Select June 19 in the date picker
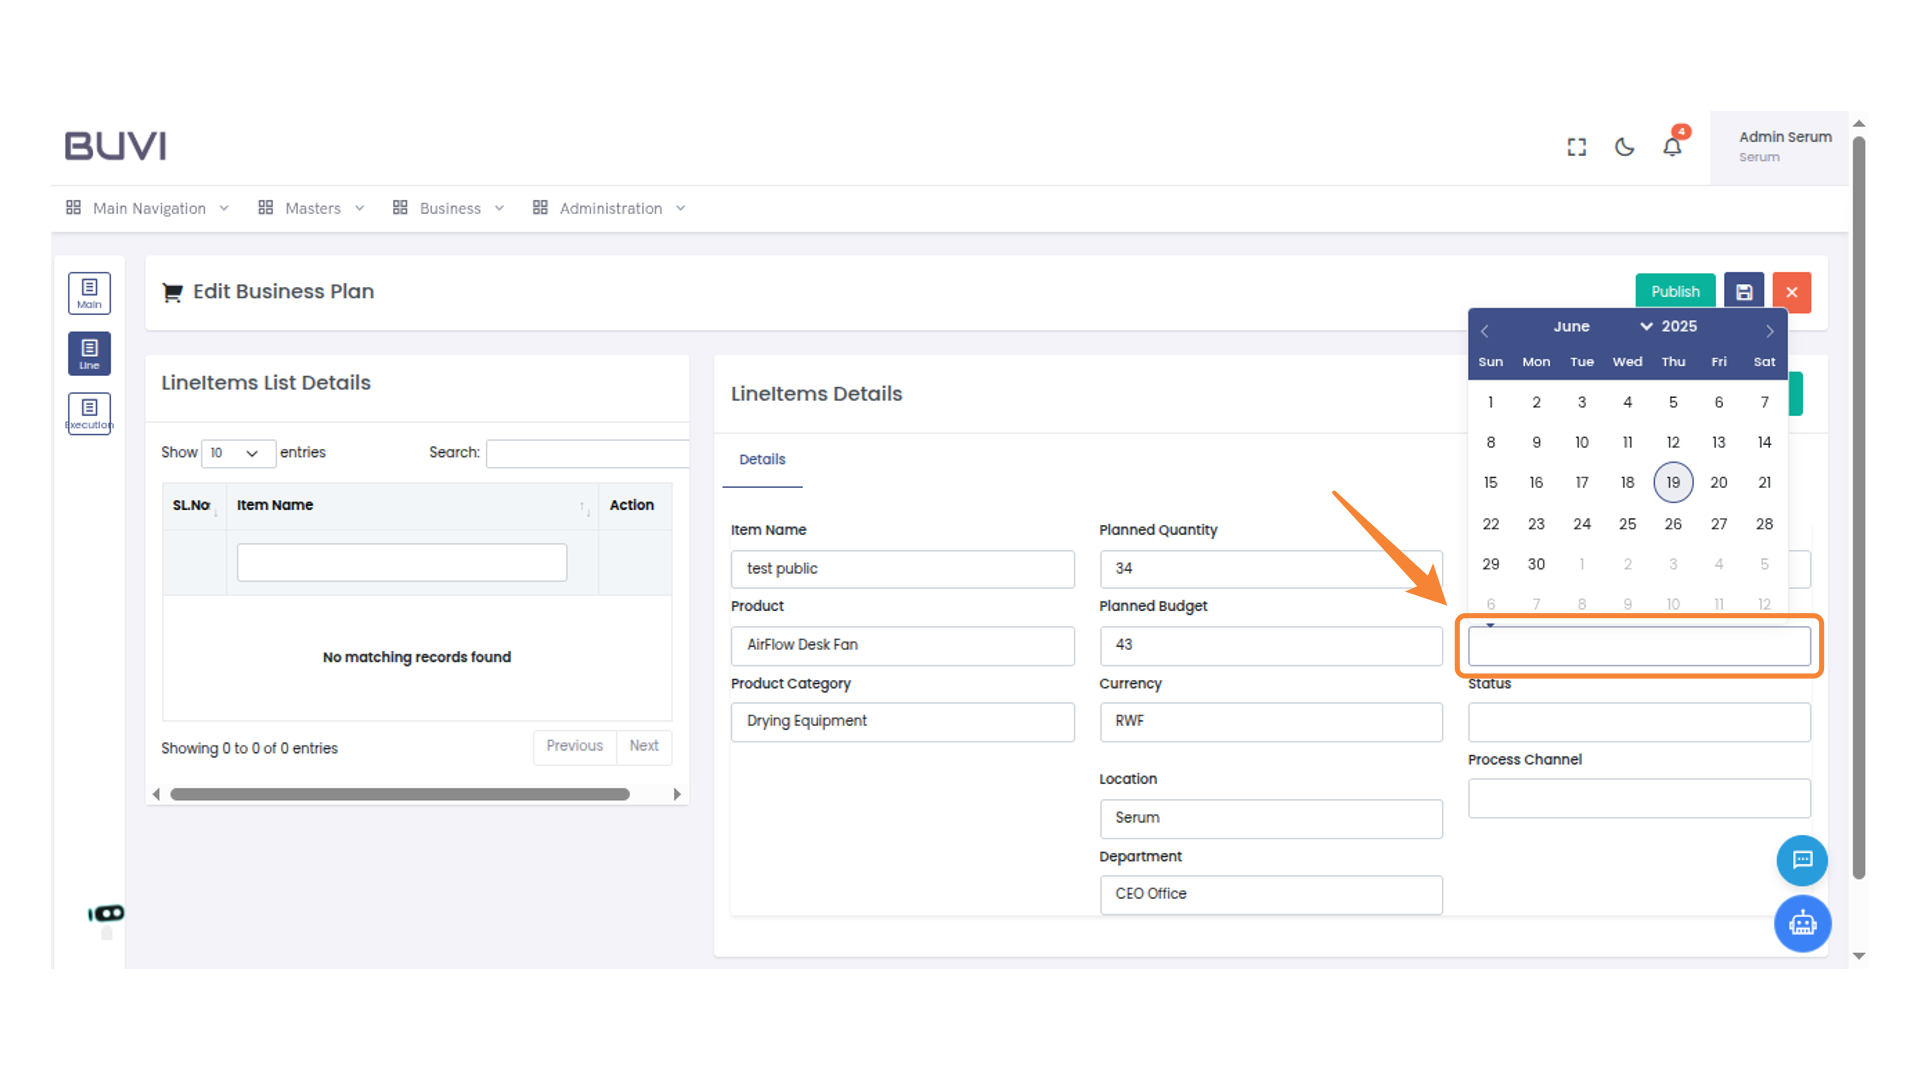This screenshot has height=1080, width=1920. coord(1673,482)
